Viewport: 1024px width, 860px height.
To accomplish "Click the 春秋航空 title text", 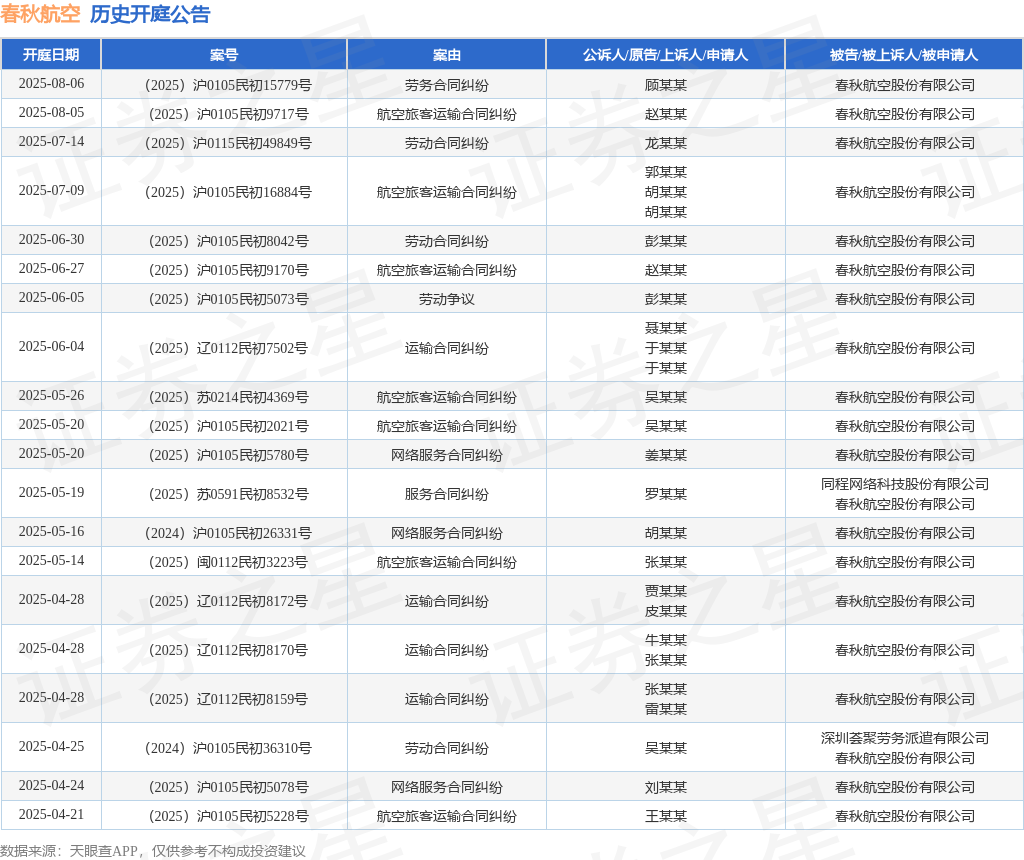I will pos(40,14).
